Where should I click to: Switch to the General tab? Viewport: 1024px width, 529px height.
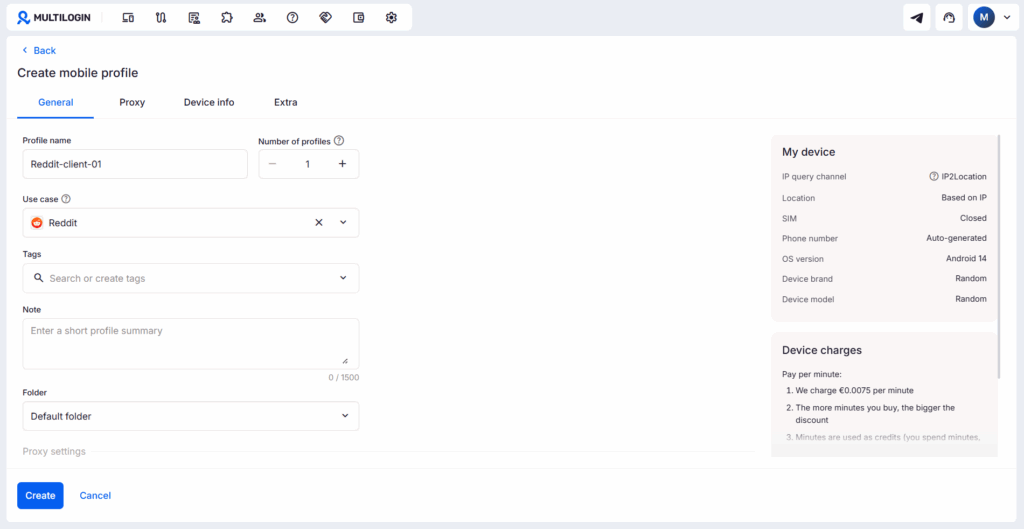pos(56,103)
